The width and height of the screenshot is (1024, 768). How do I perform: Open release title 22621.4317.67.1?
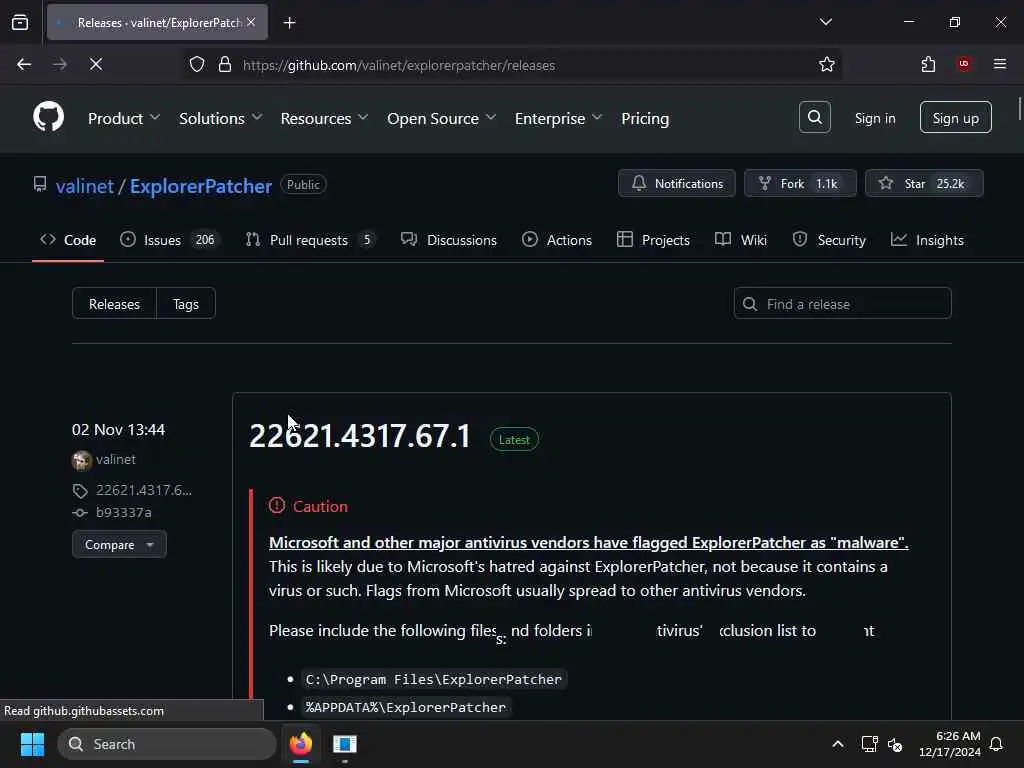point(359,436)
